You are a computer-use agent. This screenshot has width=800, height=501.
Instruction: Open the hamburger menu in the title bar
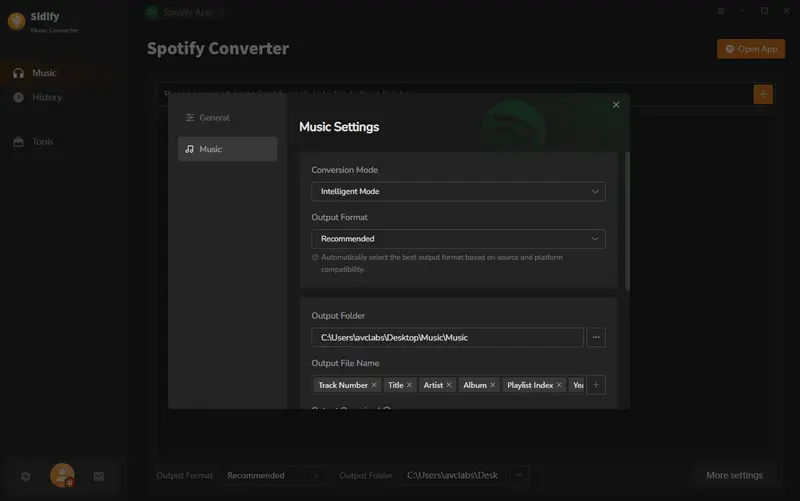pos(720,11)
